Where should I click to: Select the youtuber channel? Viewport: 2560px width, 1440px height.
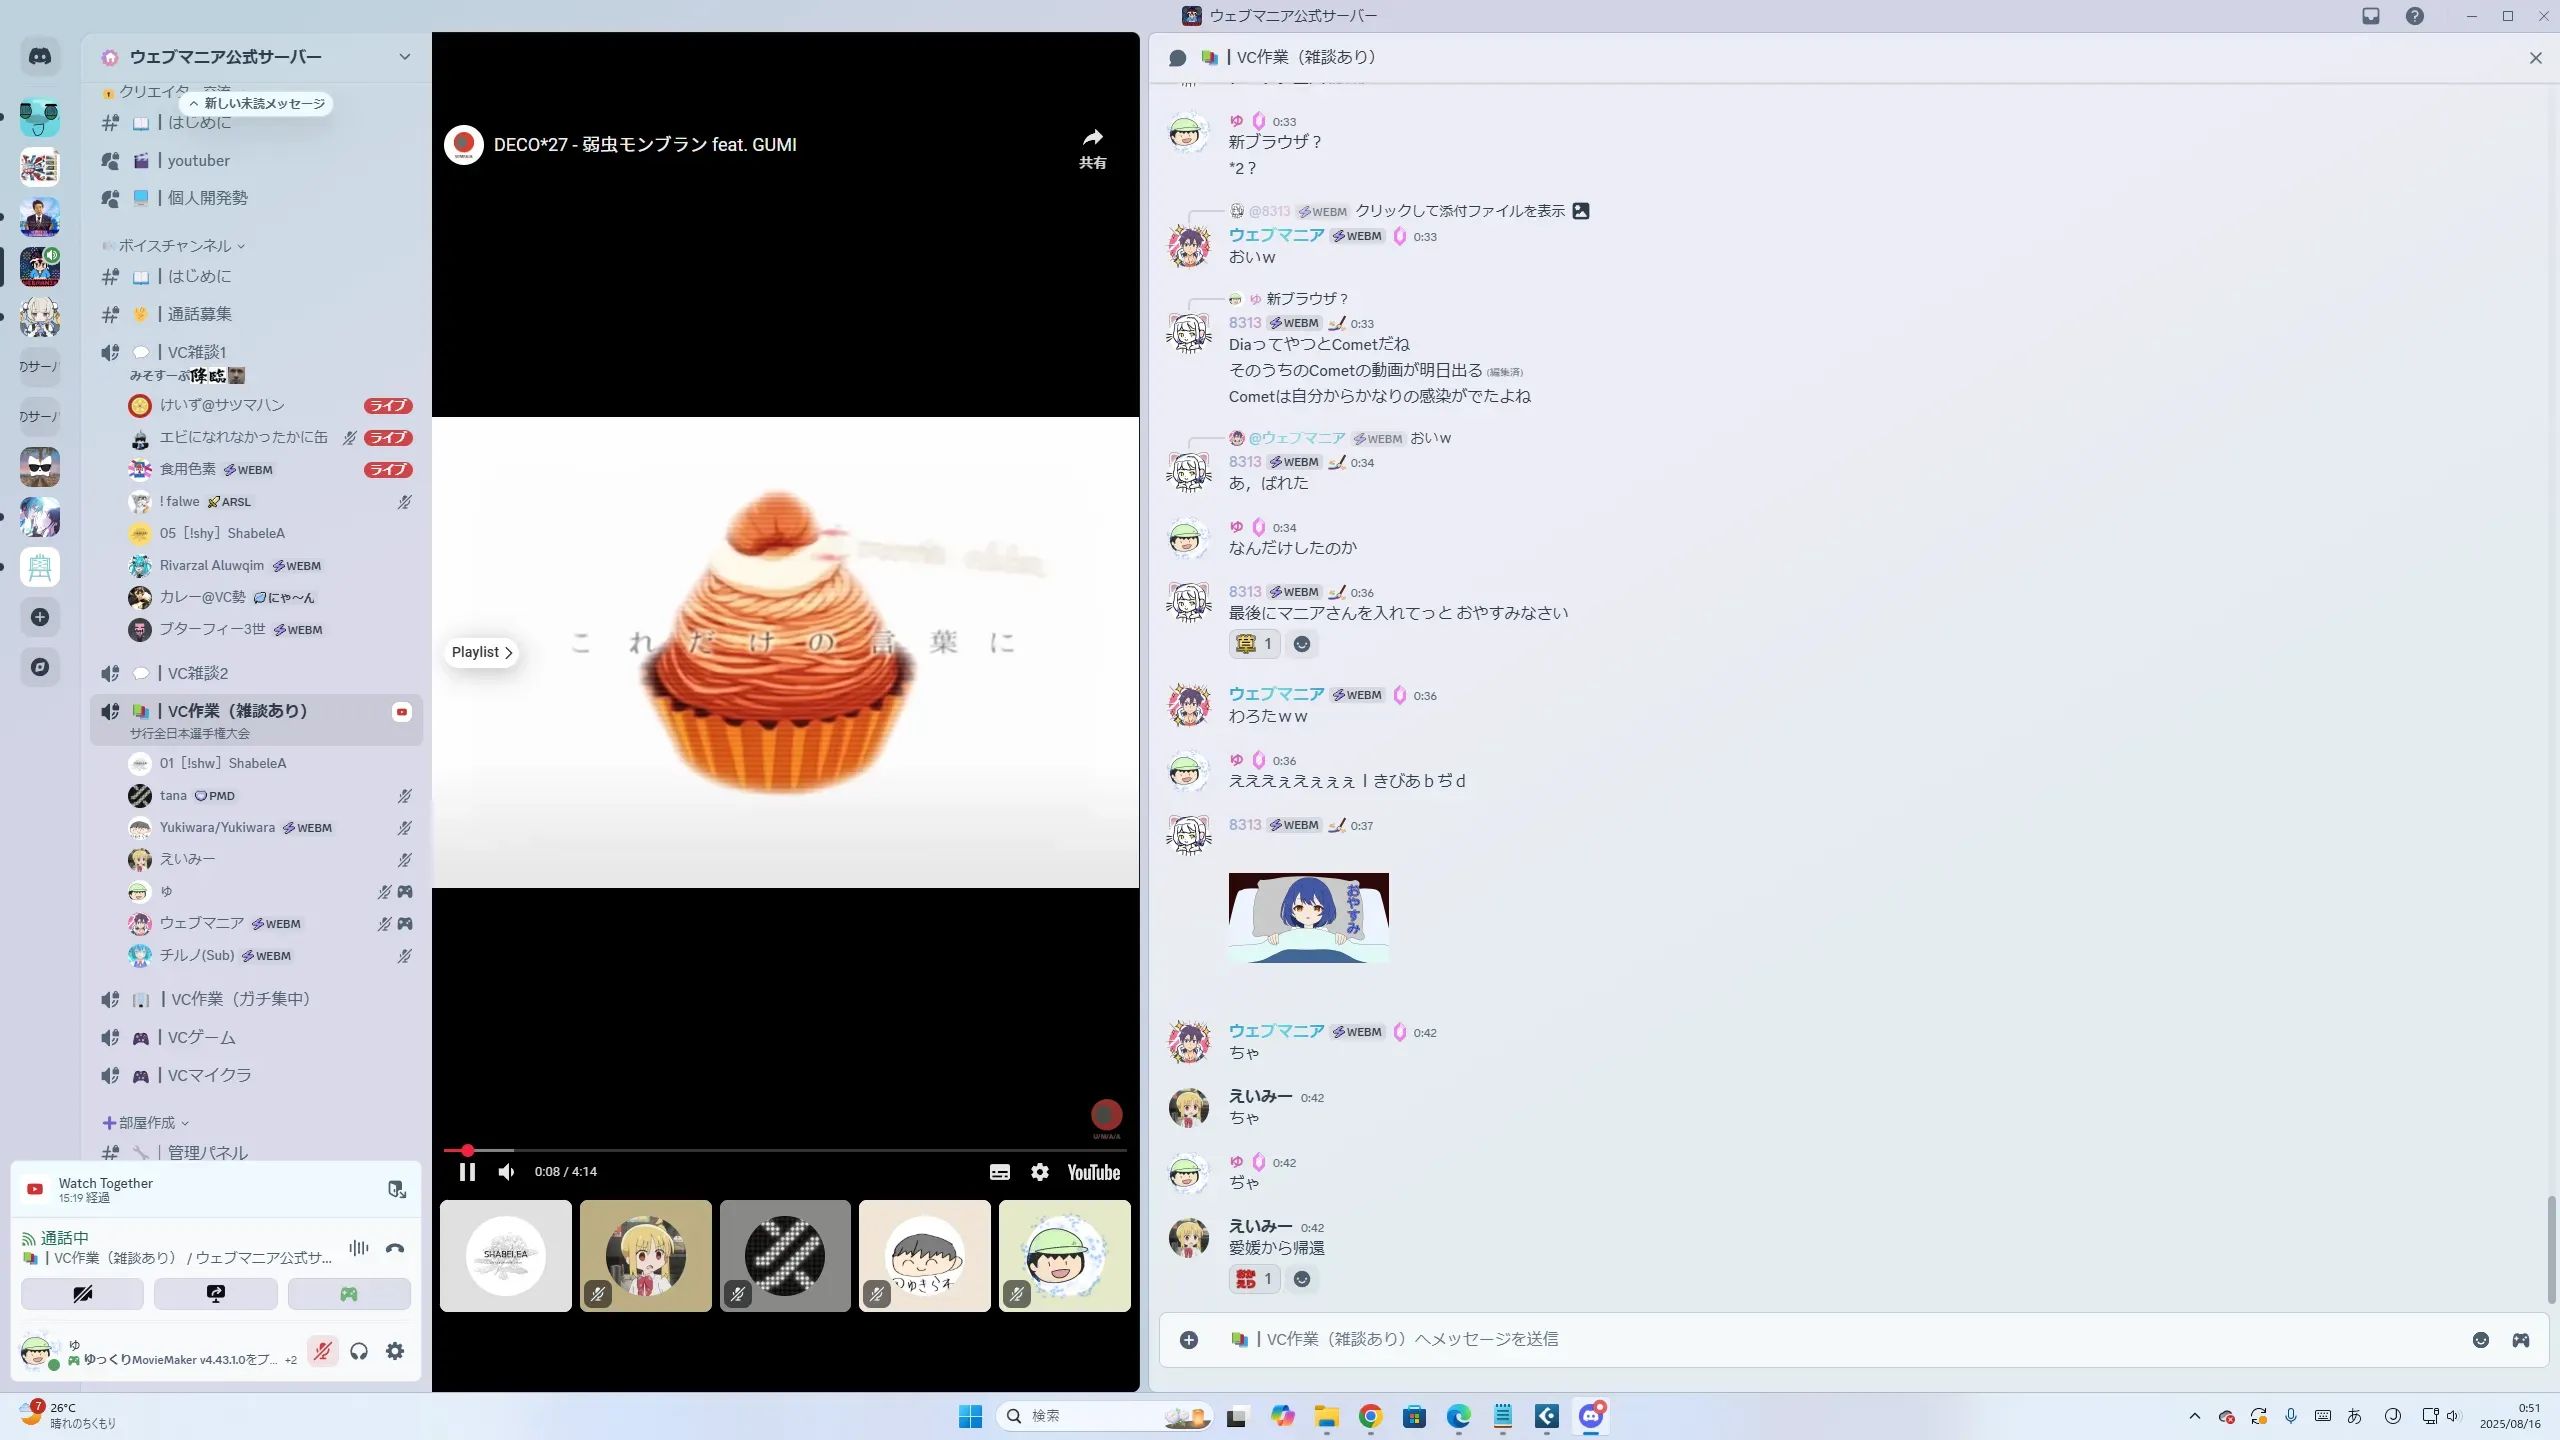pos(198,161)
